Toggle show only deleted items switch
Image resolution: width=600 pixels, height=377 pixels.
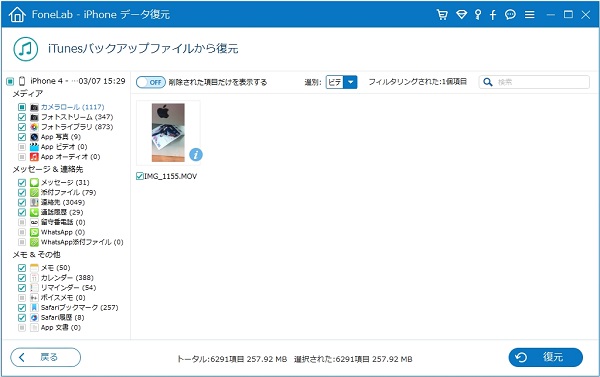(151, 82)
